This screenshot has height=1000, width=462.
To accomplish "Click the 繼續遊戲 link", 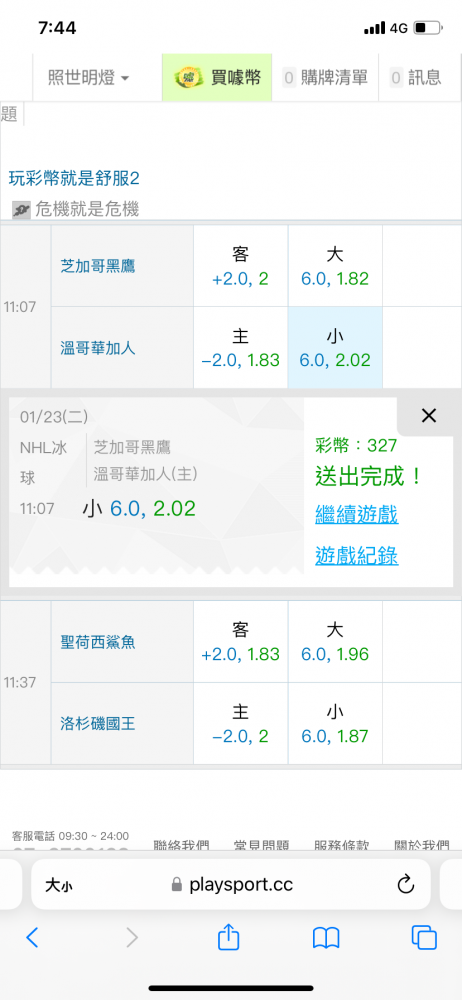I will click(x=357, y=514).
